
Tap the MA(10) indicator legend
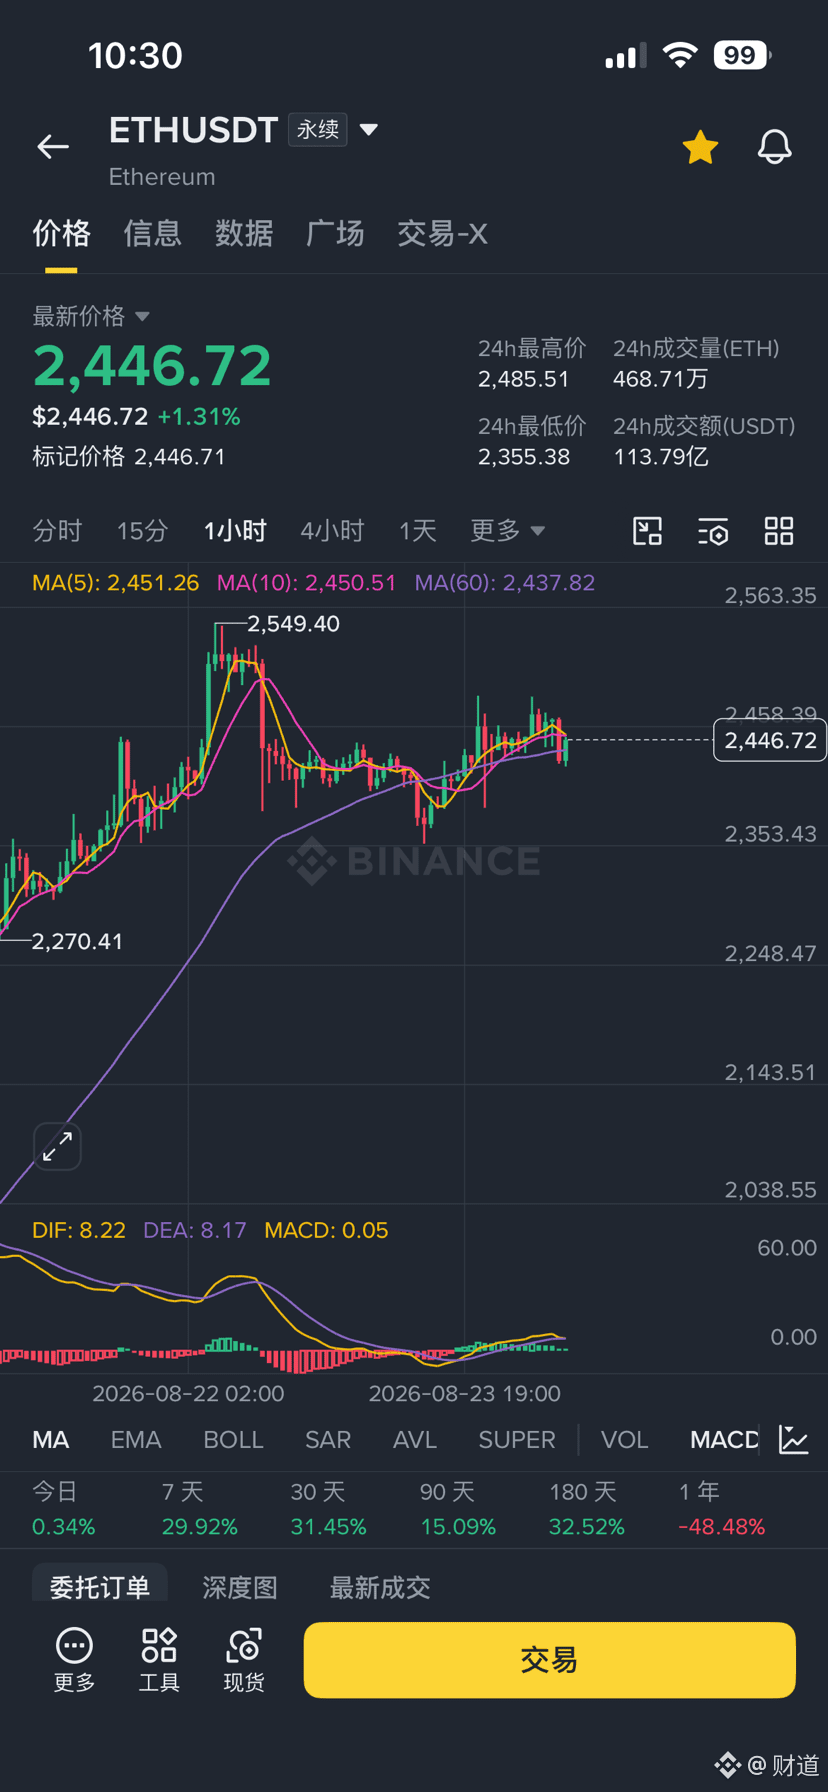(x=307, y=583)
